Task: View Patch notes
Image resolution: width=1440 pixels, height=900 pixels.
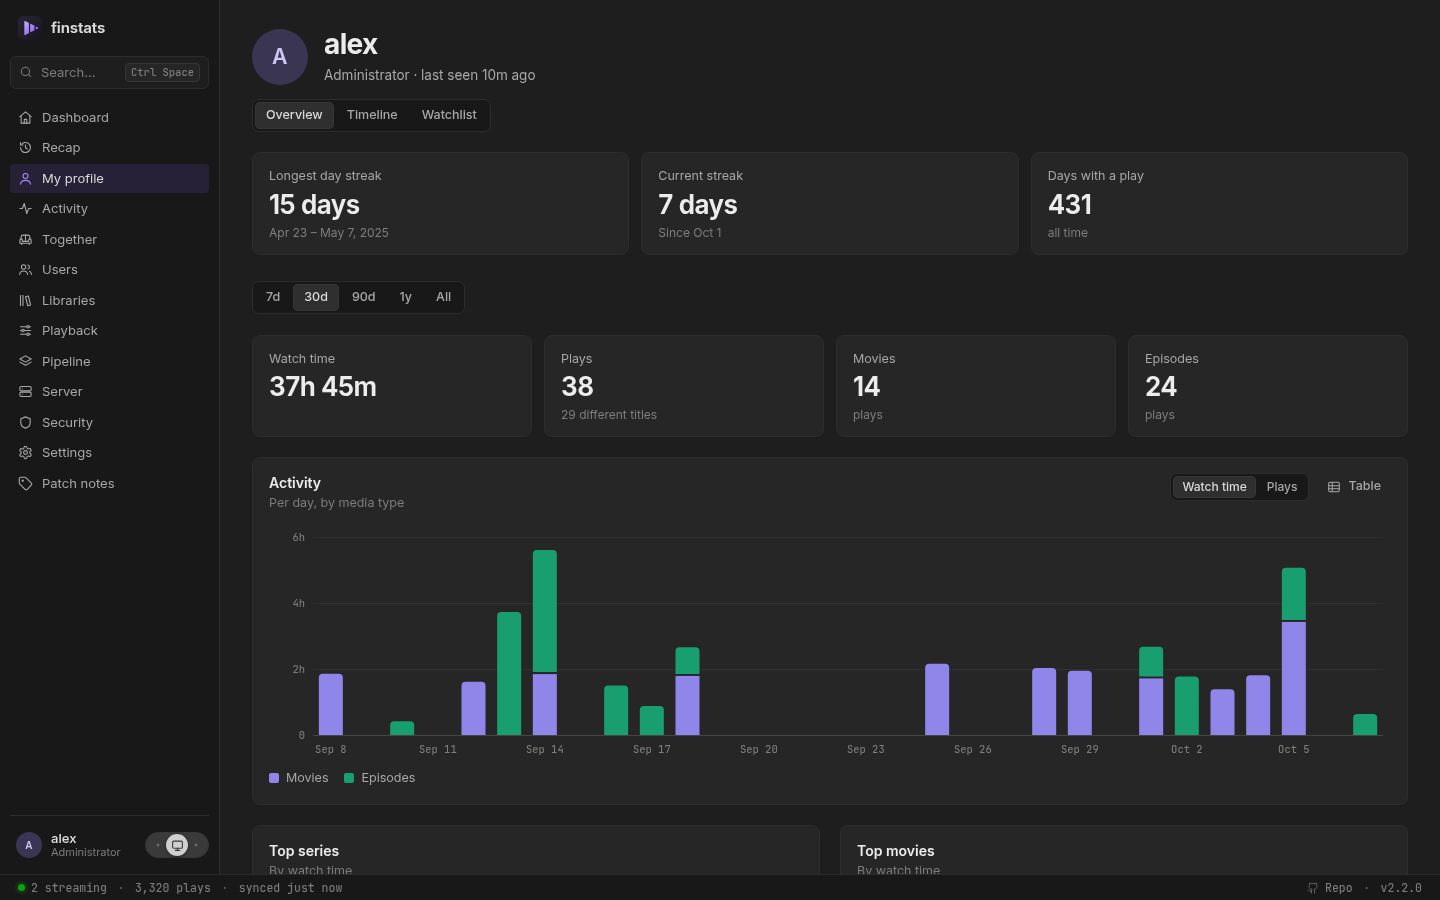Action: pos(109,484)
